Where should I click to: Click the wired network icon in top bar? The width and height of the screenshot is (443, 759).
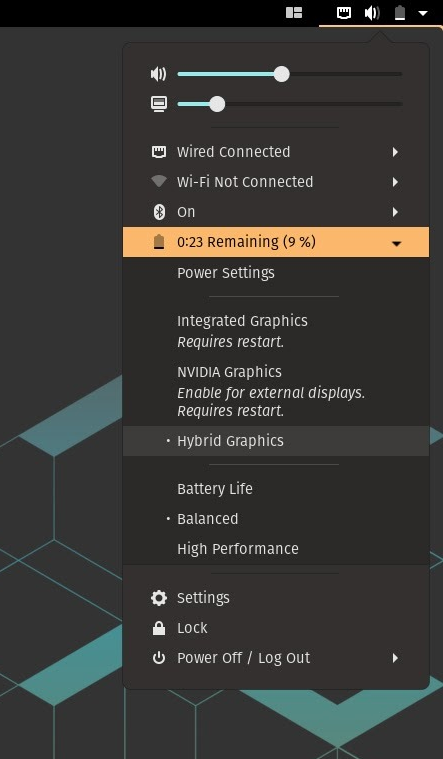tap(344, 13)
